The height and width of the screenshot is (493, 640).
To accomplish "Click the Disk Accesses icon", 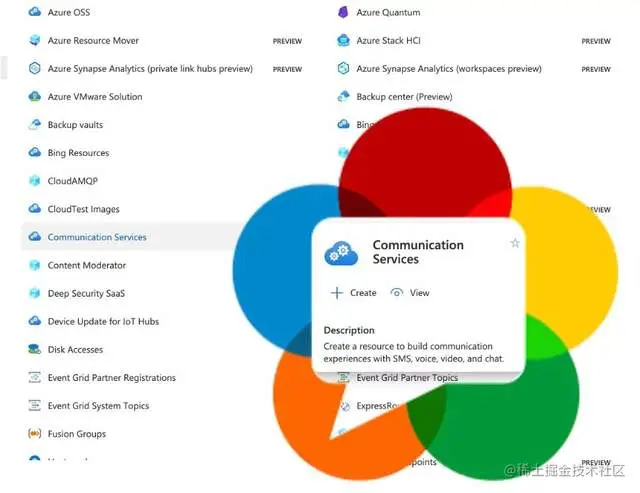I will 35,349.
